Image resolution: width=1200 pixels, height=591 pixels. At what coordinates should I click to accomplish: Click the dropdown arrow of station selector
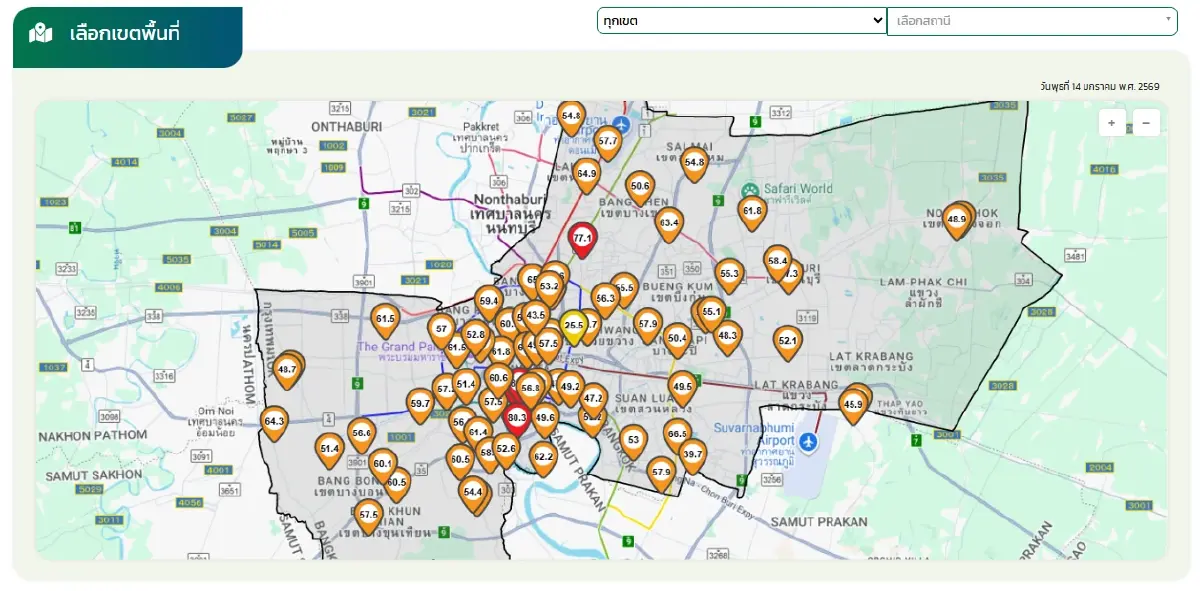1168,20
